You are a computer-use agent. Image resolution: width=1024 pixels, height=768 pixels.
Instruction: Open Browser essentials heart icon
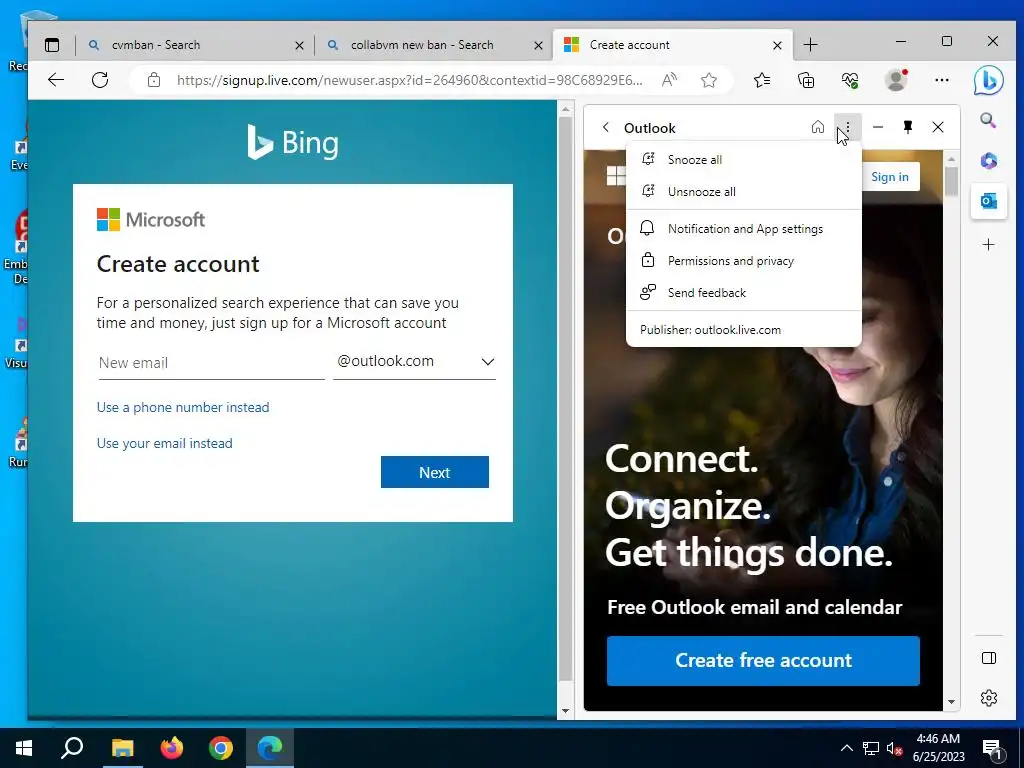point(850,80)
